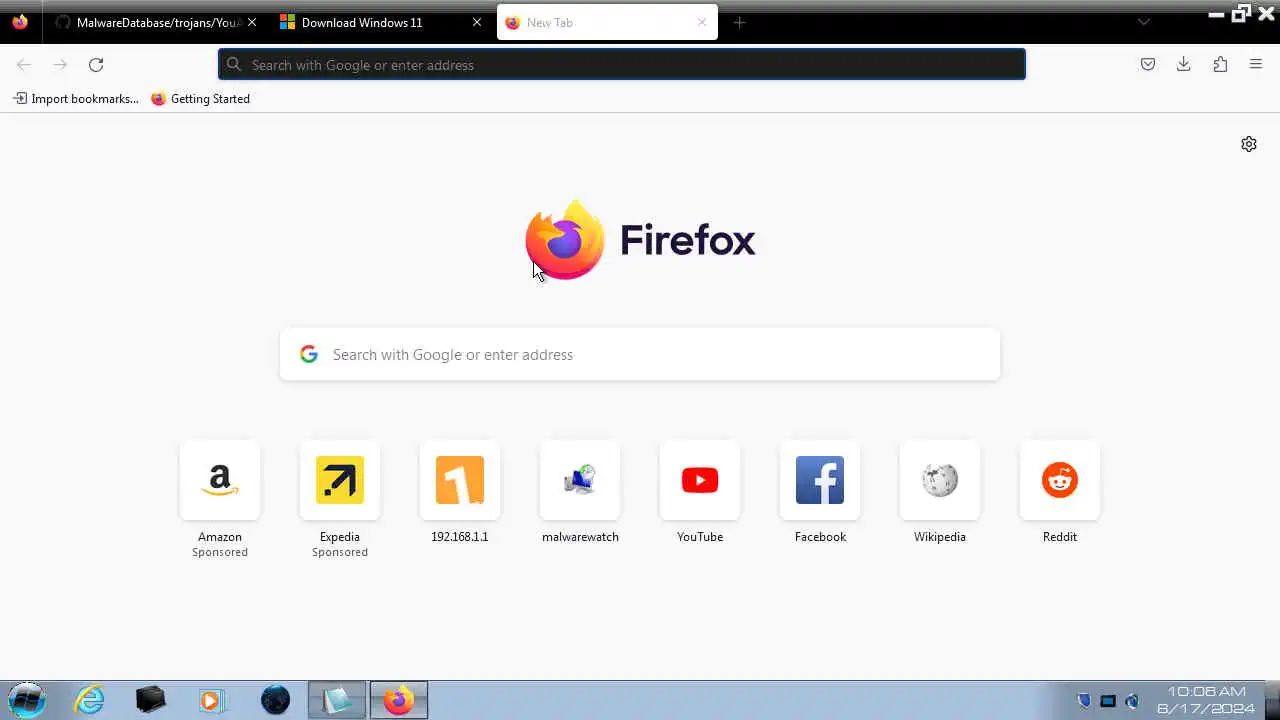Image resolution: width=1280 pixels, height=720 pixels.
Task: Click the volume speaker tray icon
Action: point(1132,701)
